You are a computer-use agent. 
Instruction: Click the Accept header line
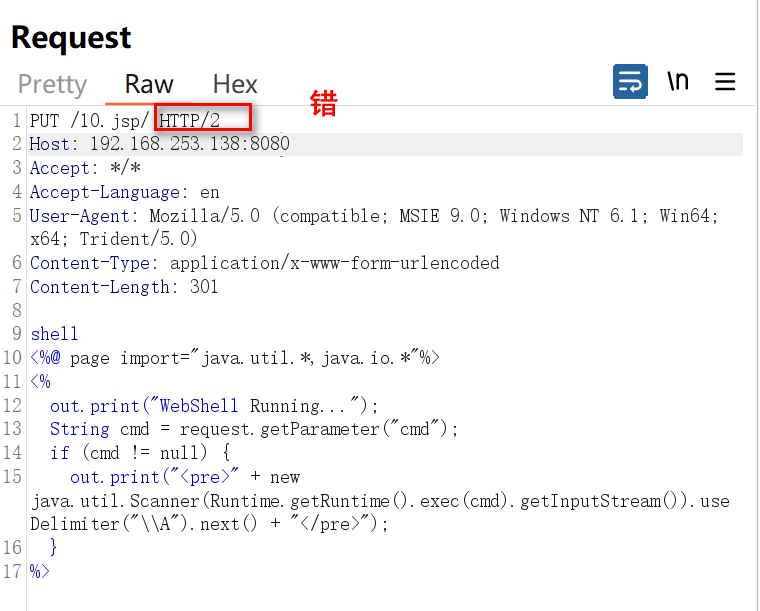point(85,168)
